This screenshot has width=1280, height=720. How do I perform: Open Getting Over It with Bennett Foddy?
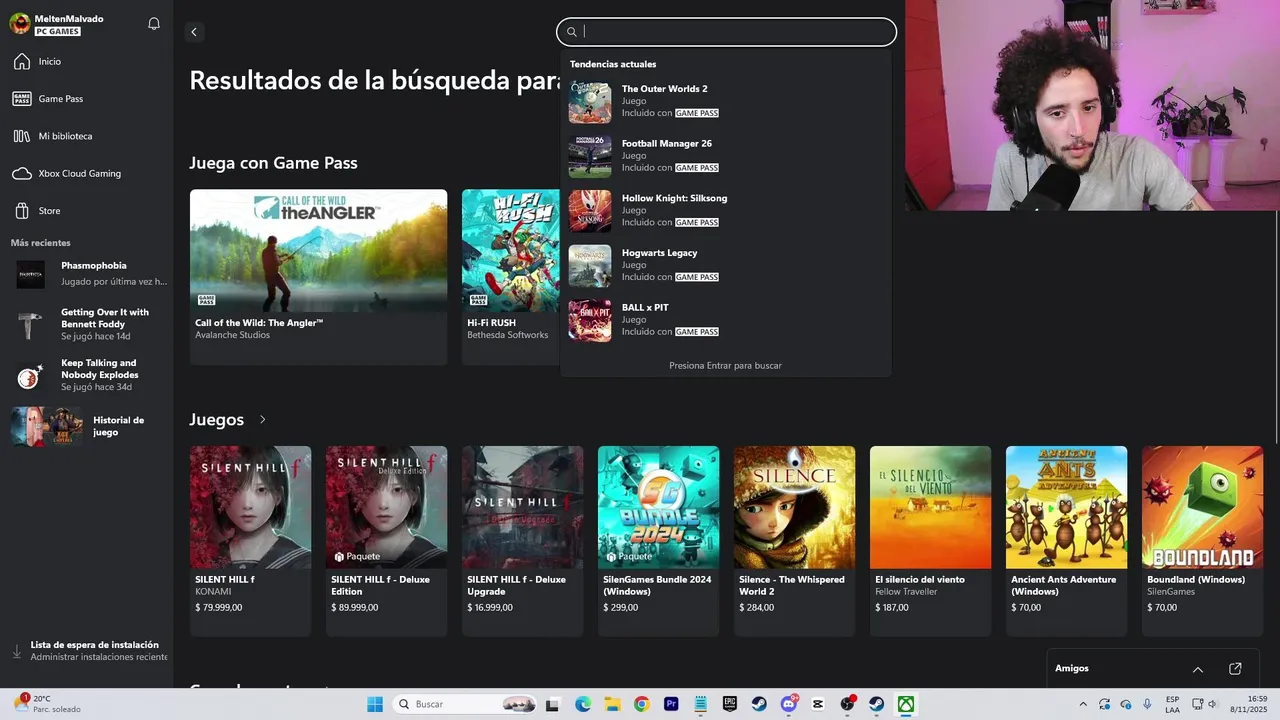pyautogui.click(x=88, y=324)
